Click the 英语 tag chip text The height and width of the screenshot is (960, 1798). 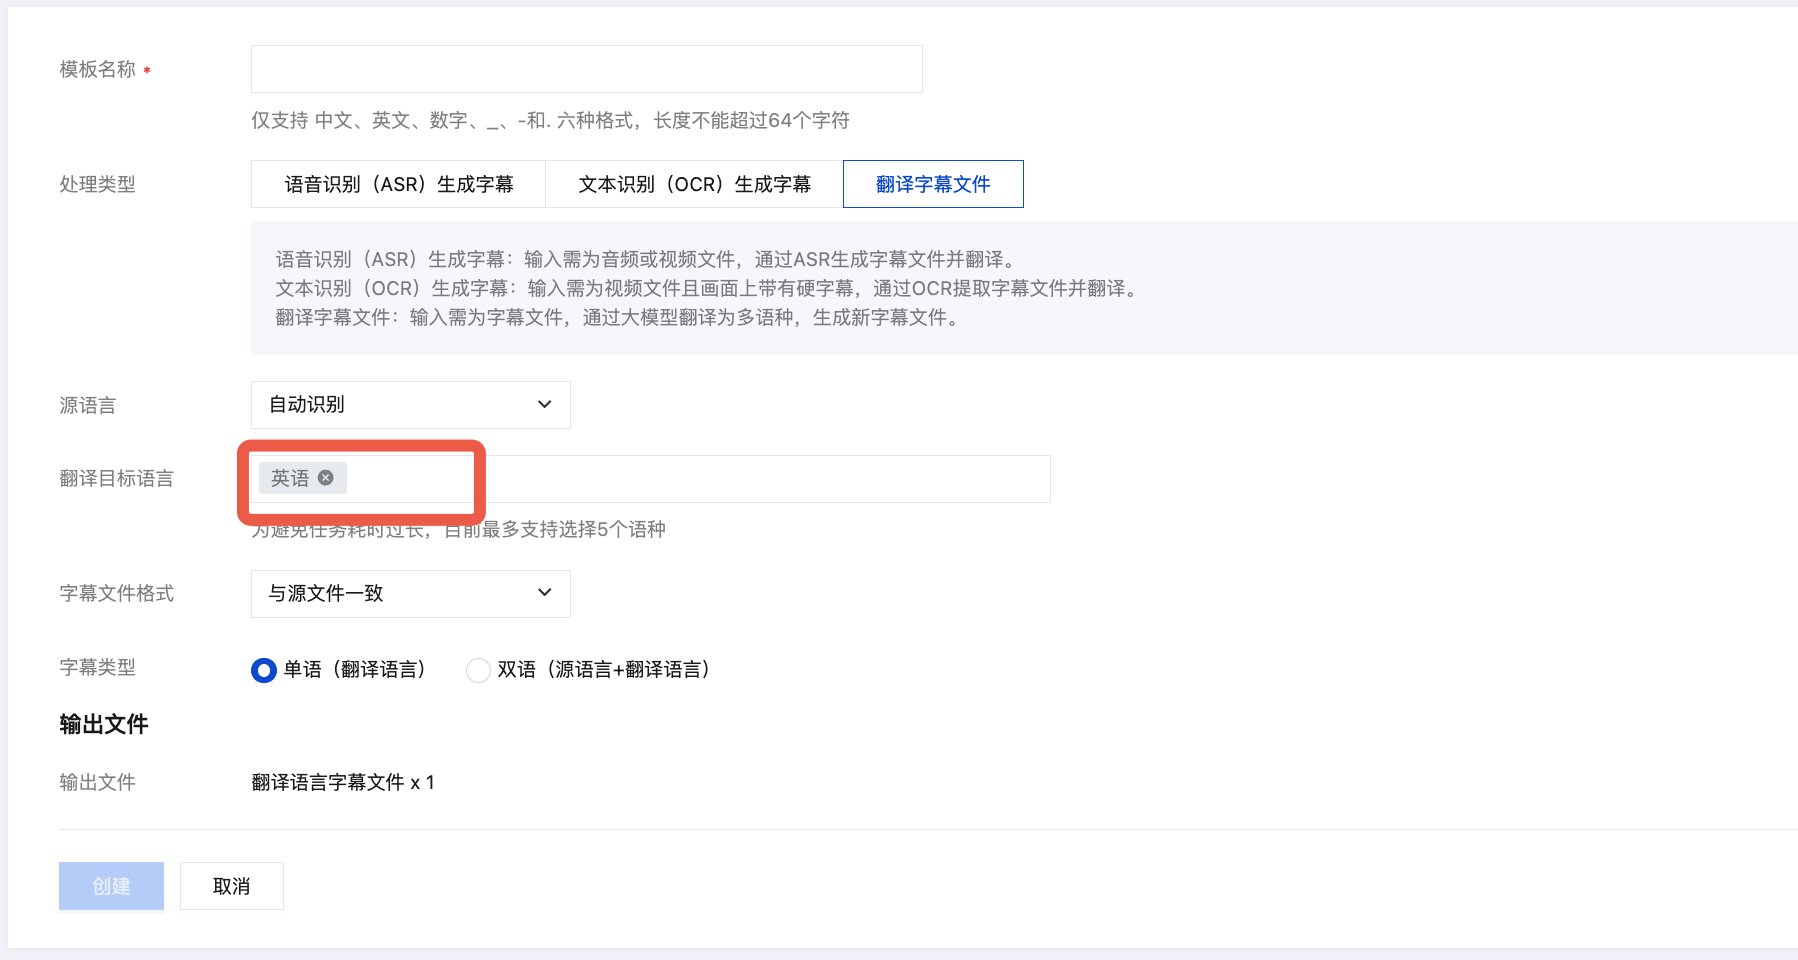coord(290,478)
